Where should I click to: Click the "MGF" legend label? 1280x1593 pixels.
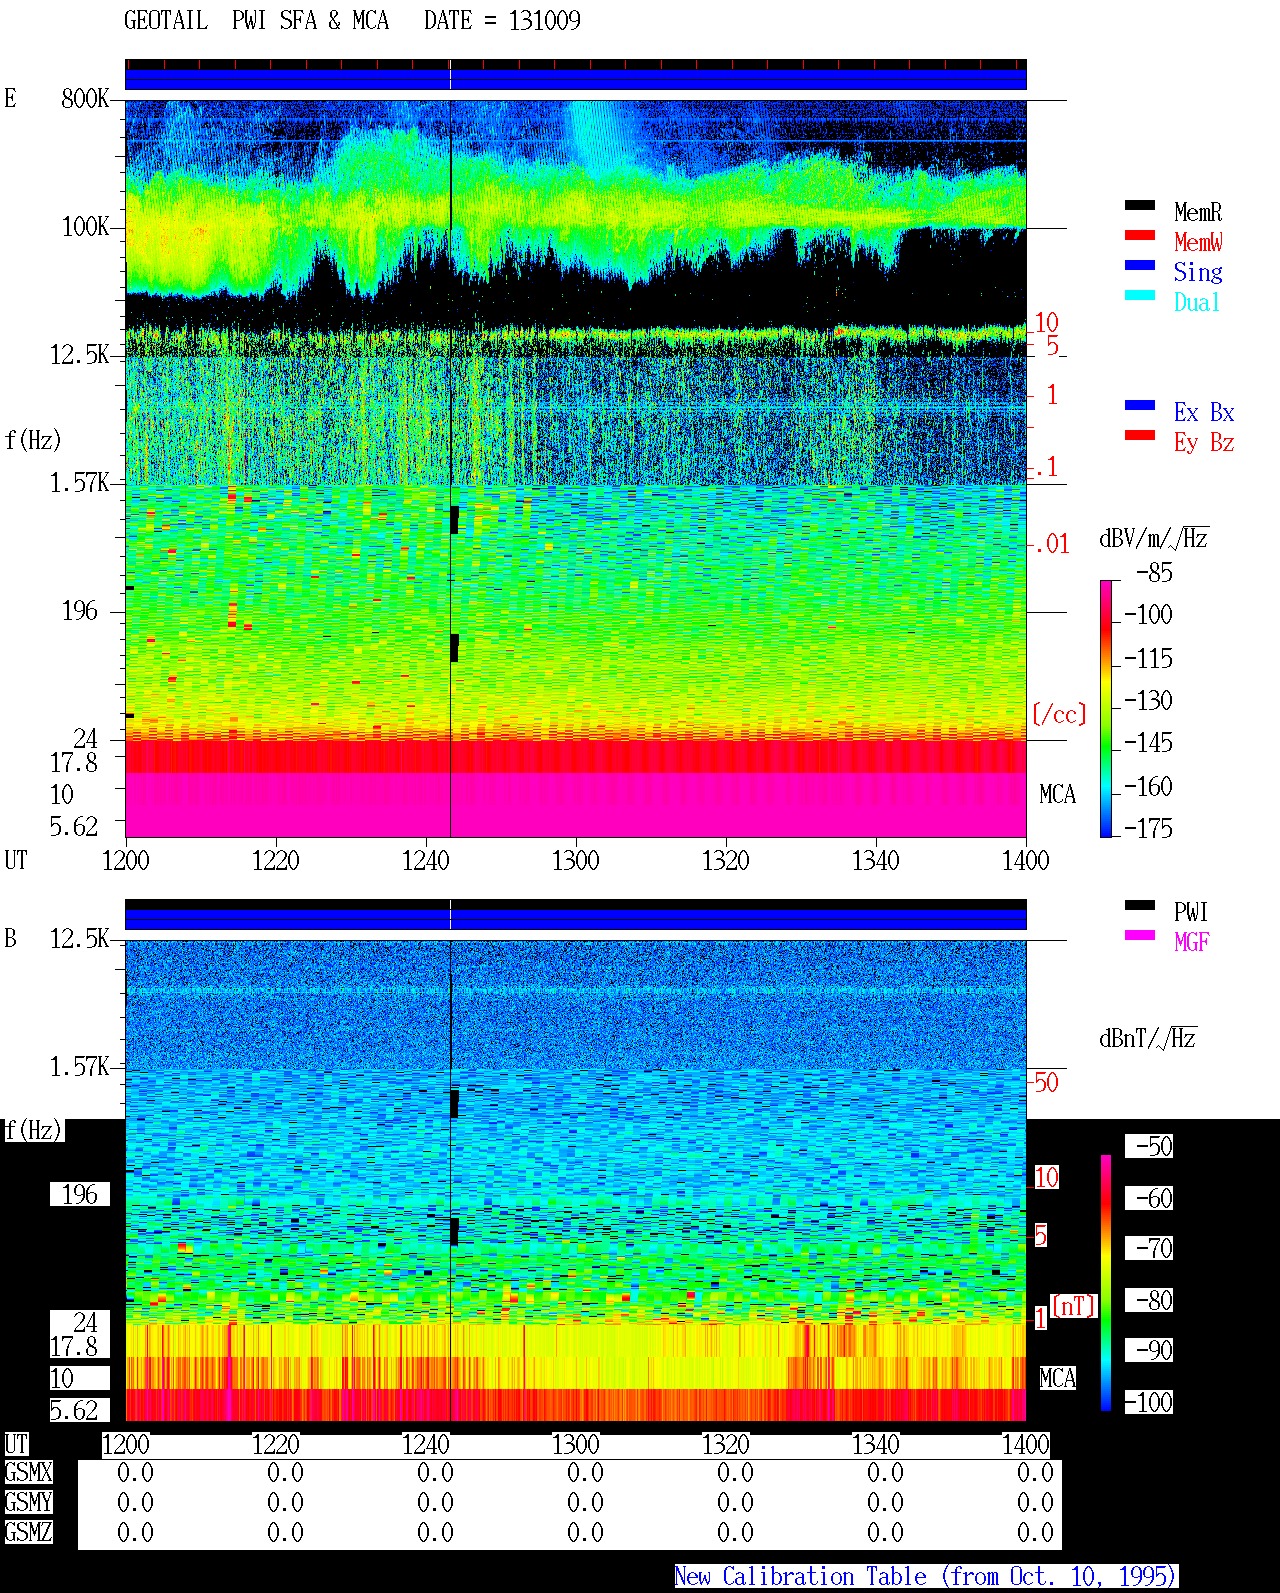[x=1191, y=942]
